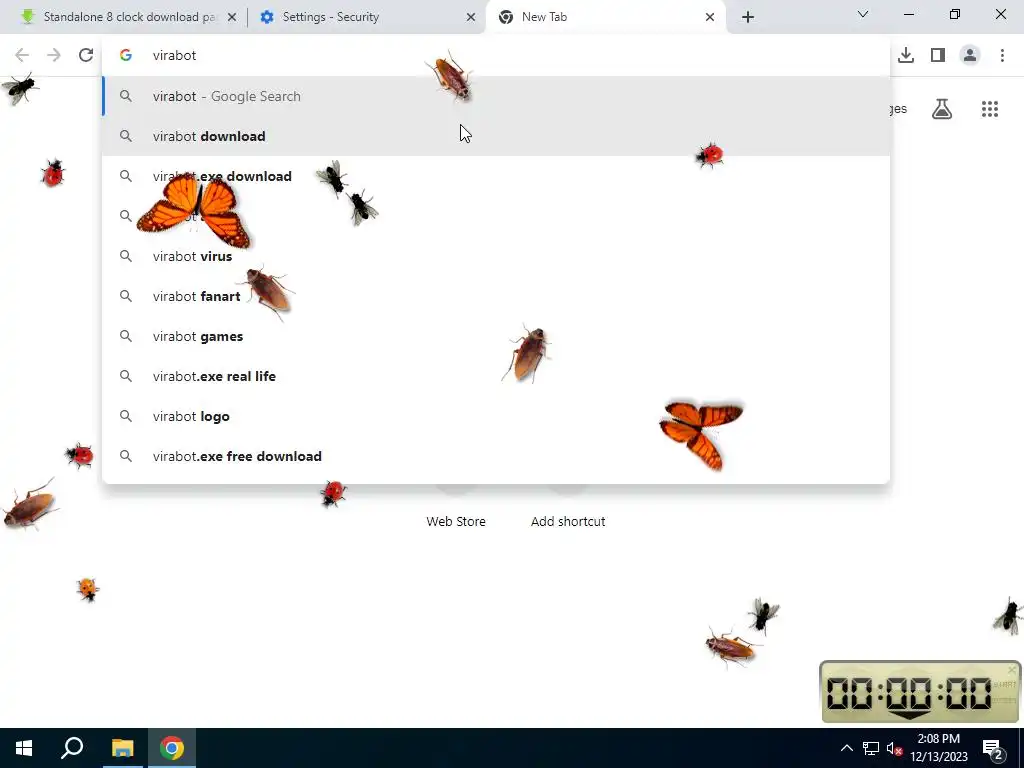The width and height of the screenshot is (1024, 768).
Task: Click the muted volume tray icon
Action: pos(895,748)
